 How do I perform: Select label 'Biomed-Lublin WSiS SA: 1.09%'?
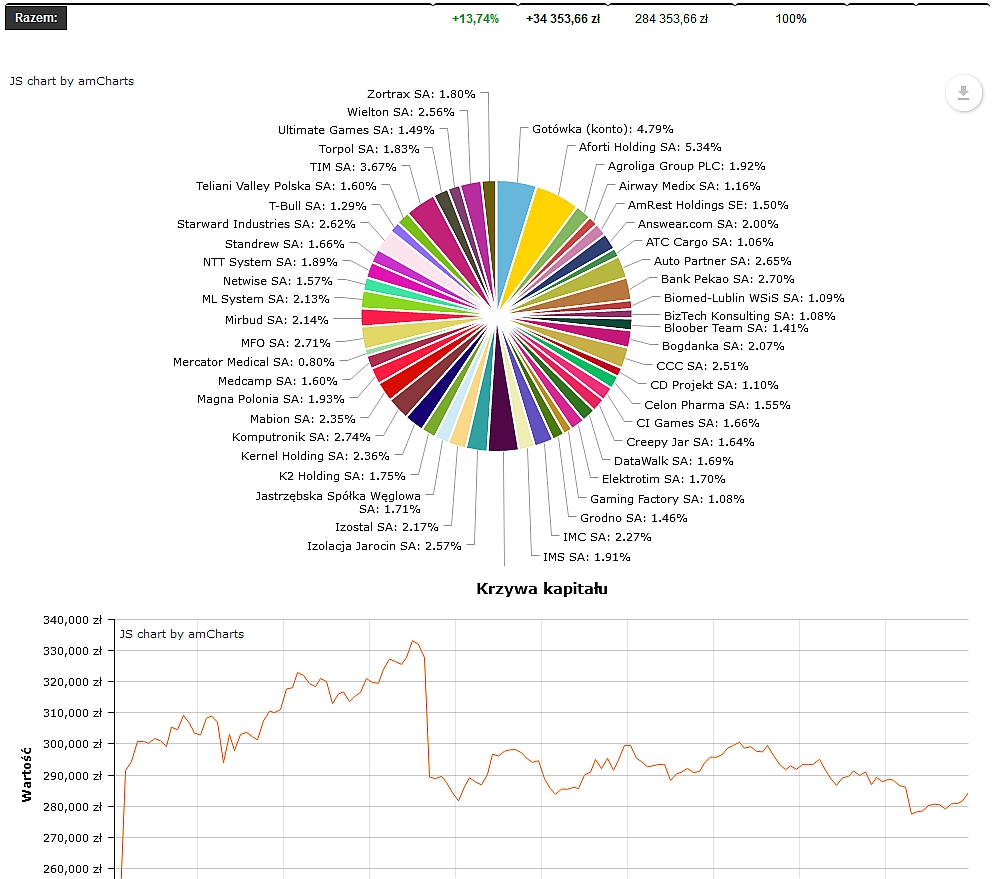[x=754, y=298]
